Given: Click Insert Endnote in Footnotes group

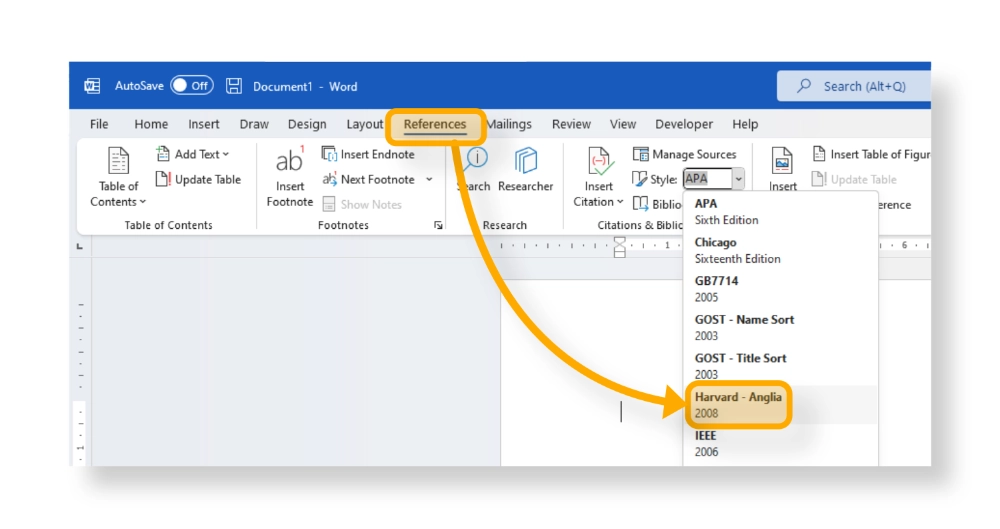Looking at the screenshot, I should (x=368, y=154).
